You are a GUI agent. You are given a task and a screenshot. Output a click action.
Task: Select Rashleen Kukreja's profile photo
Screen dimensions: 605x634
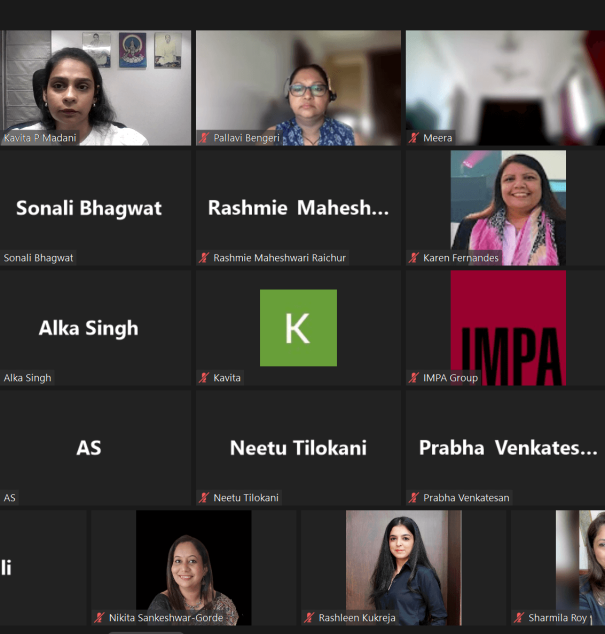coord(404,568)
